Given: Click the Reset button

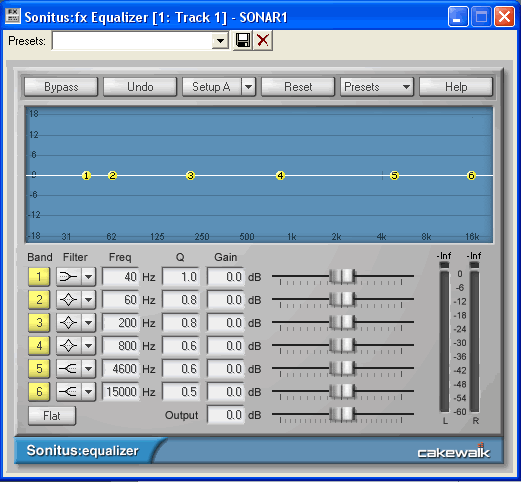Looking at the screenshot, I should point(298,87).
